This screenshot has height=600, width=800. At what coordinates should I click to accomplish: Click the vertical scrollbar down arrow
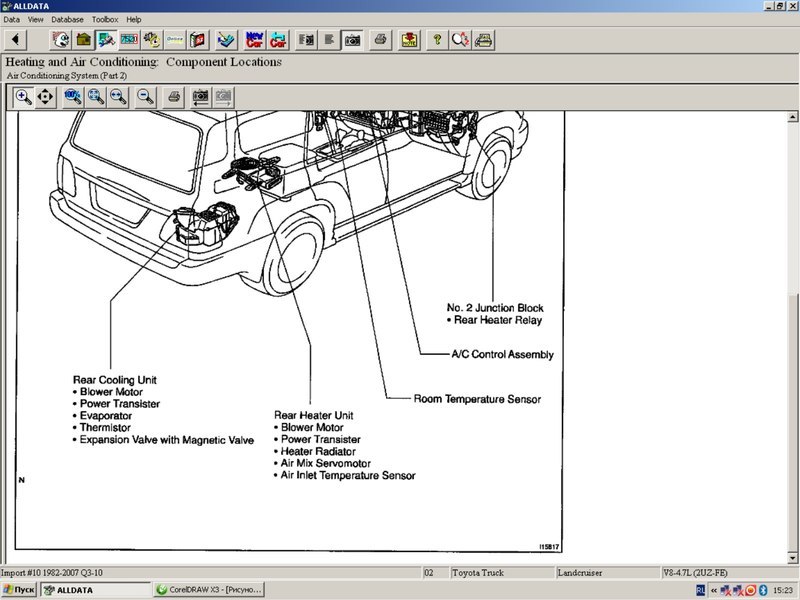tap(792, 558)
